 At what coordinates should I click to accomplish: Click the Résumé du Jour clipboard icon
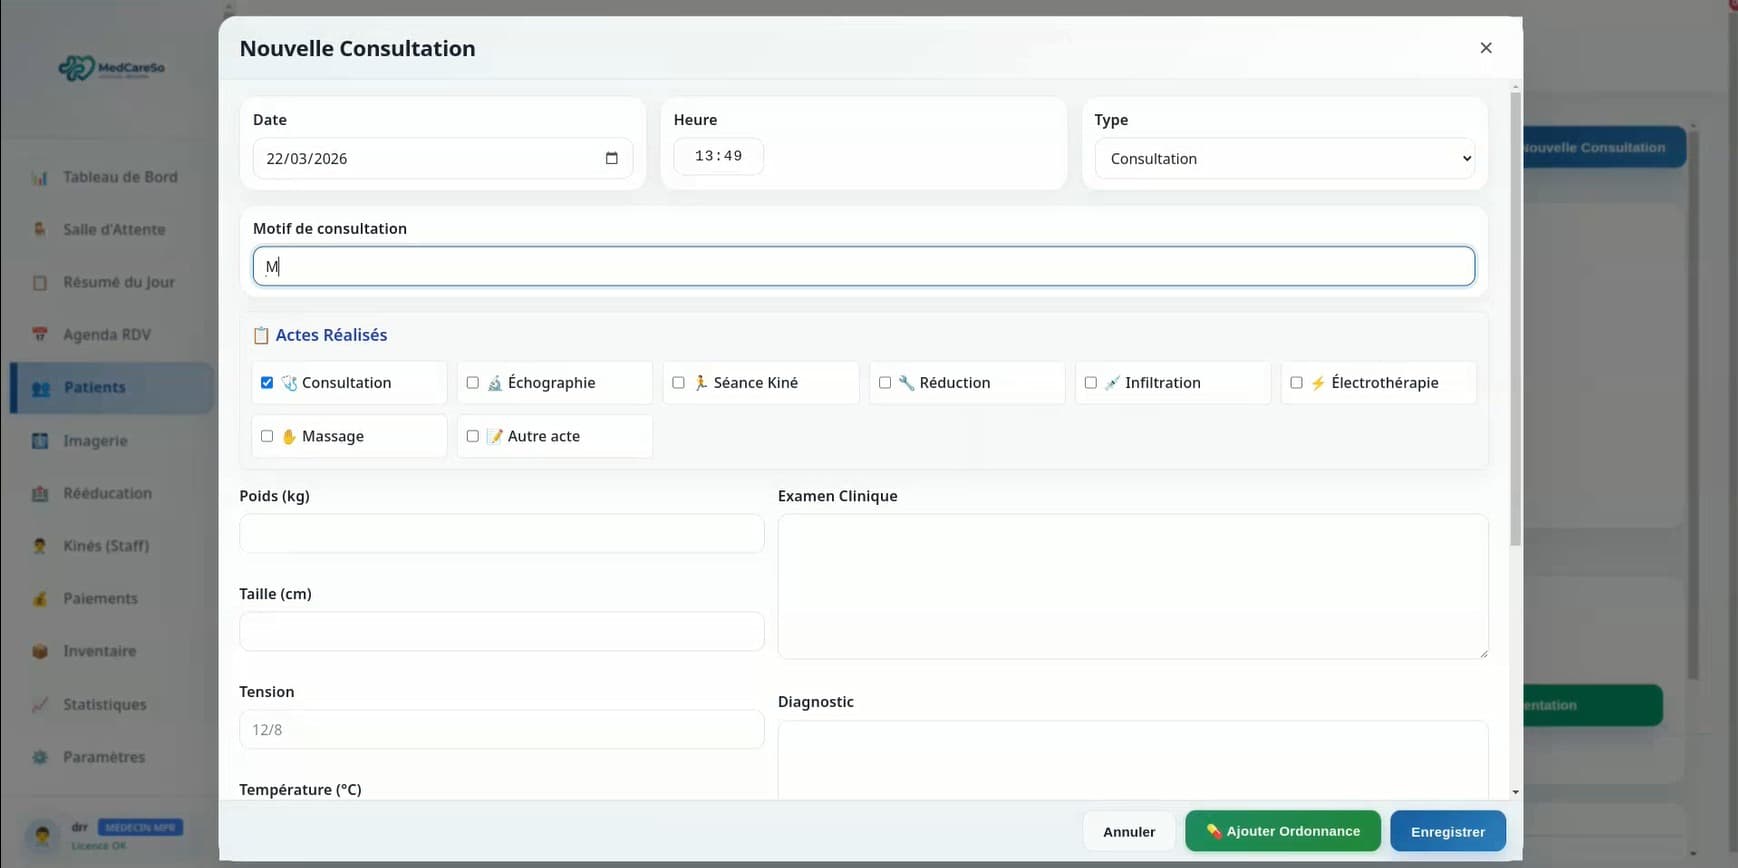40,282
